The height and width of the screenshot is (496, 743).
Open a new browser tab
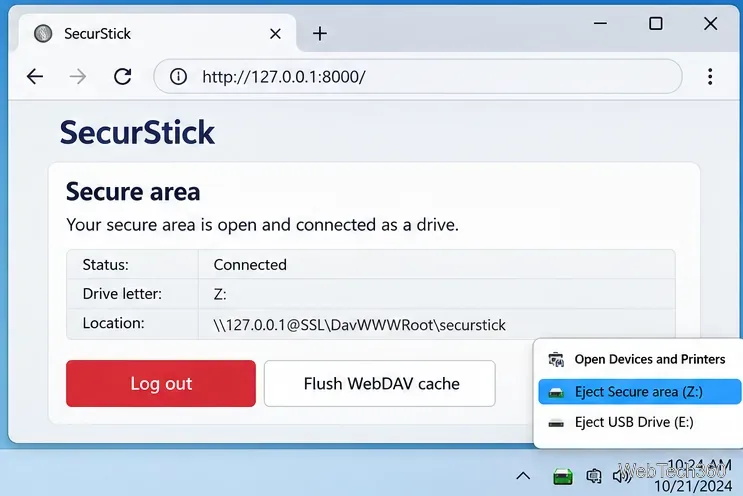320,33
